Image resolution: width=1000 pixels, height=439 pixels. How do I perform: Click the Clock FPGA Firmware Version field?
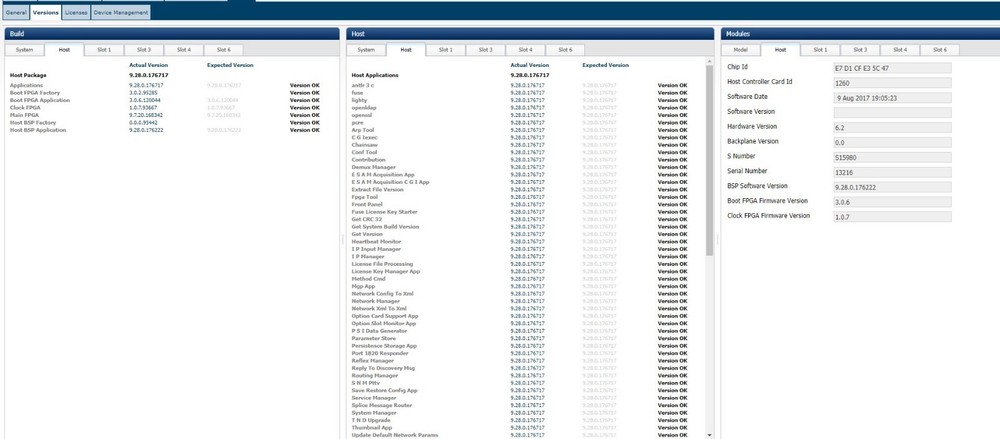(892, 216)
